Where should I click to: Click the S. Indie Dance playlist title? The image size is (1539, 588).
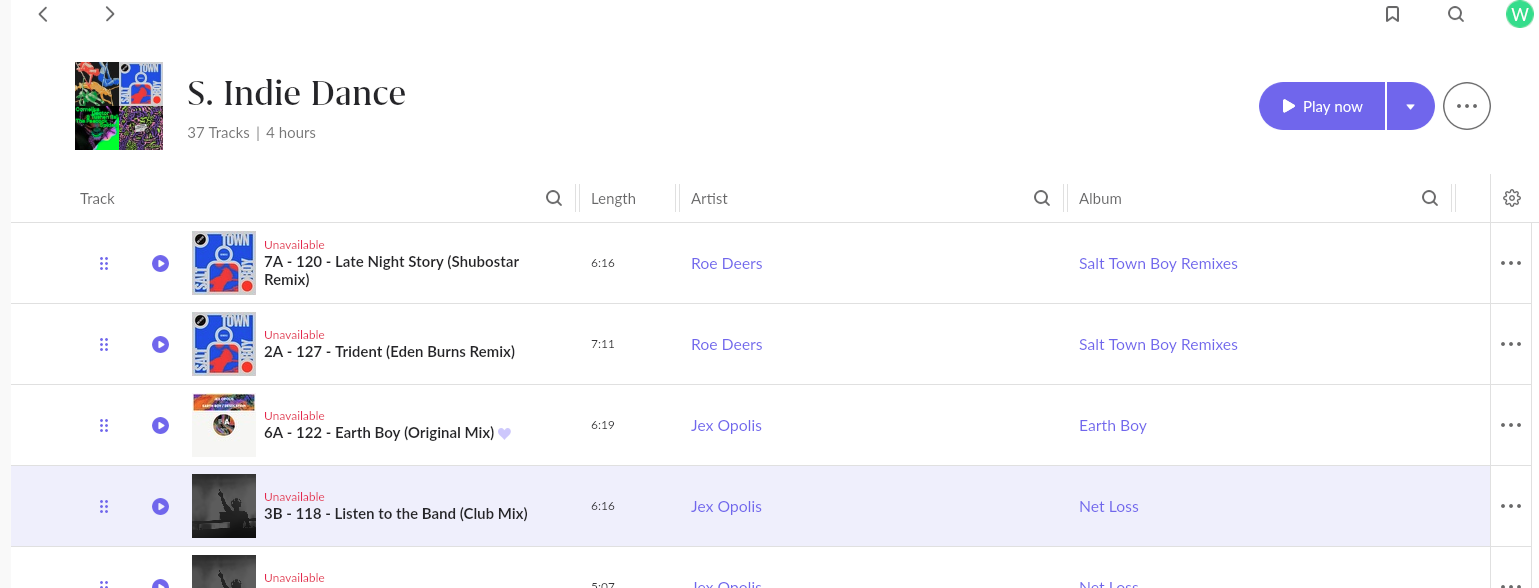pyautogui.click(x=297, y=93)
